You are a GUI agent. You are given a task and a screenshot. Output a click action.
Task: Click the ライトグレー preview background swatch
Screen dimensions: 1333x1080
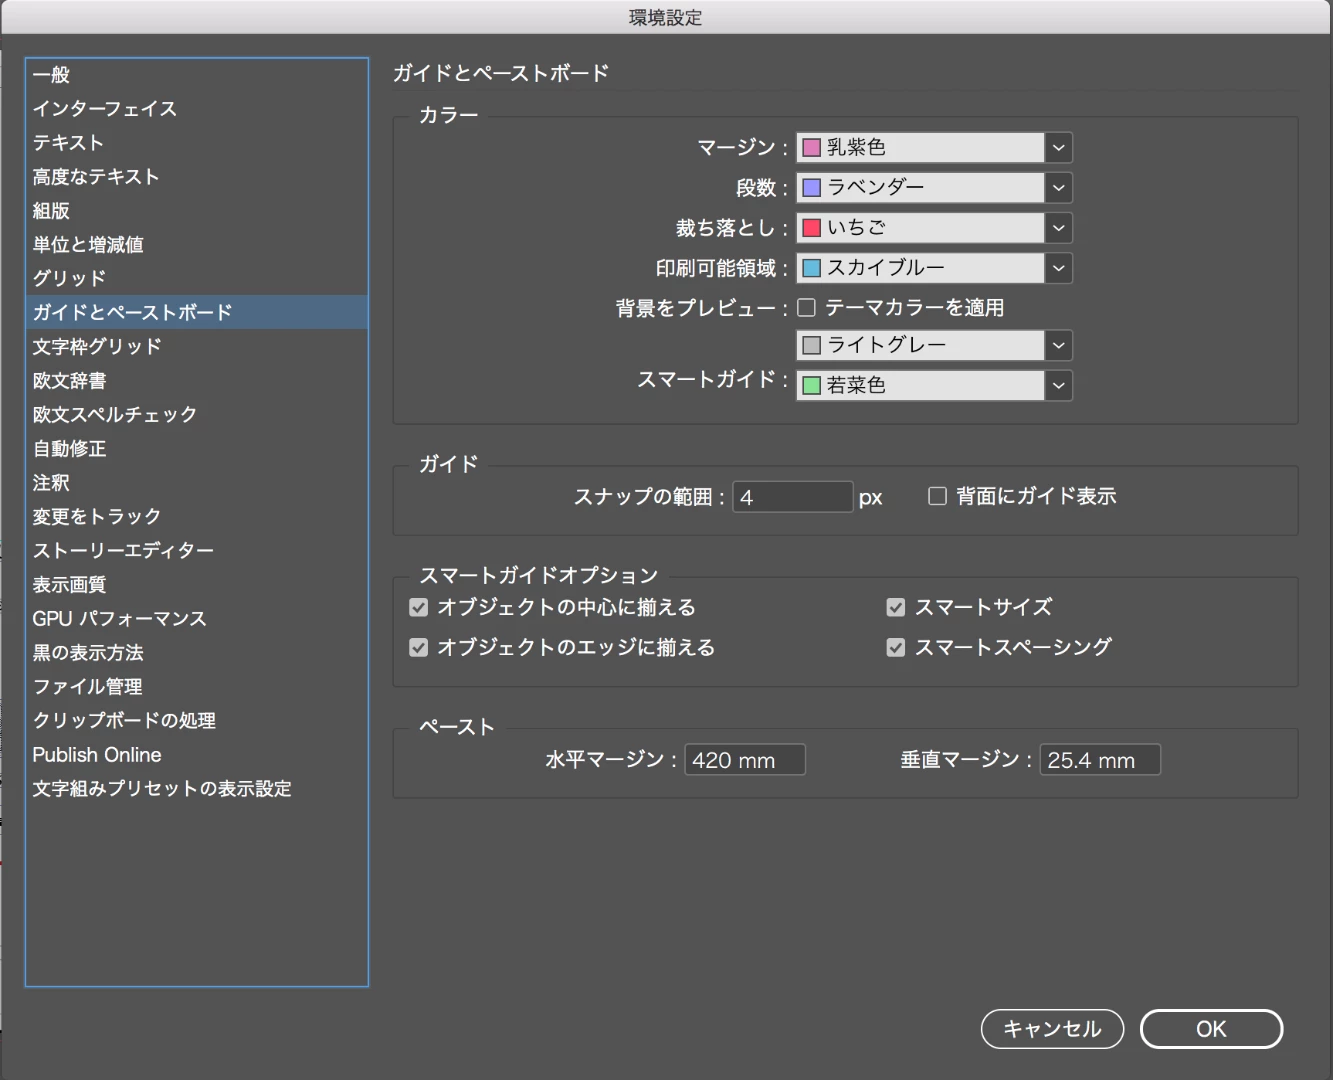coord(812,345)
